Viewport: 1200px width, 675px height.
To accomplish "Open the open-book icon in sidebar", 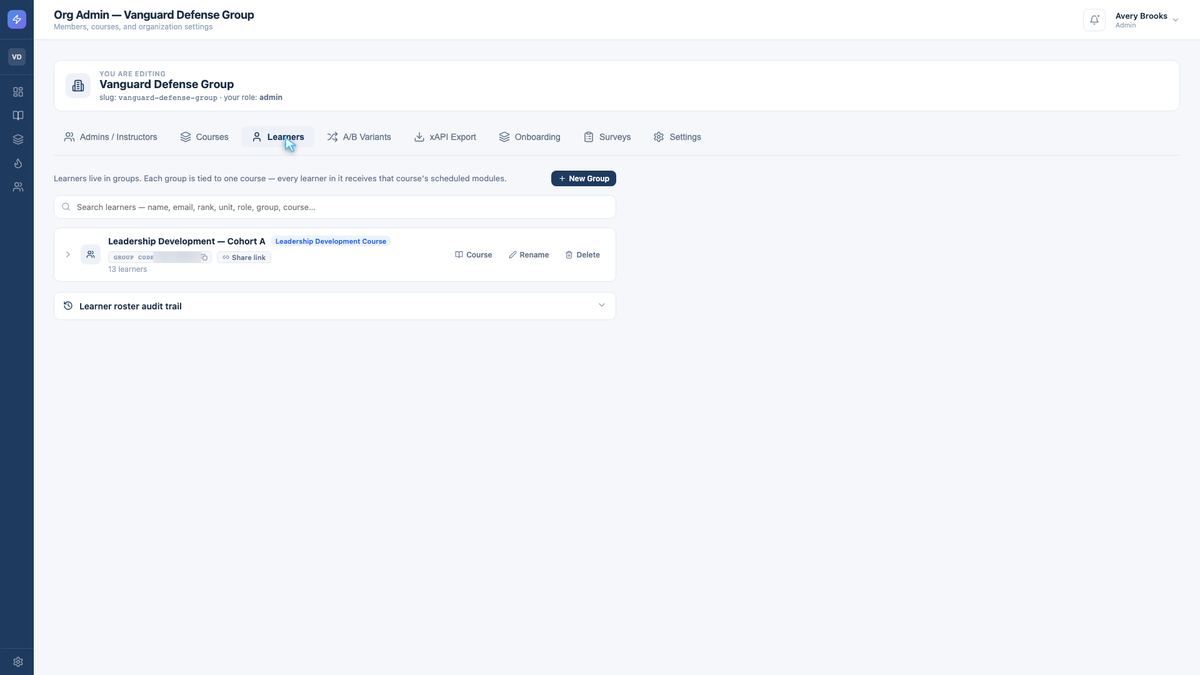I will [17, 116].
